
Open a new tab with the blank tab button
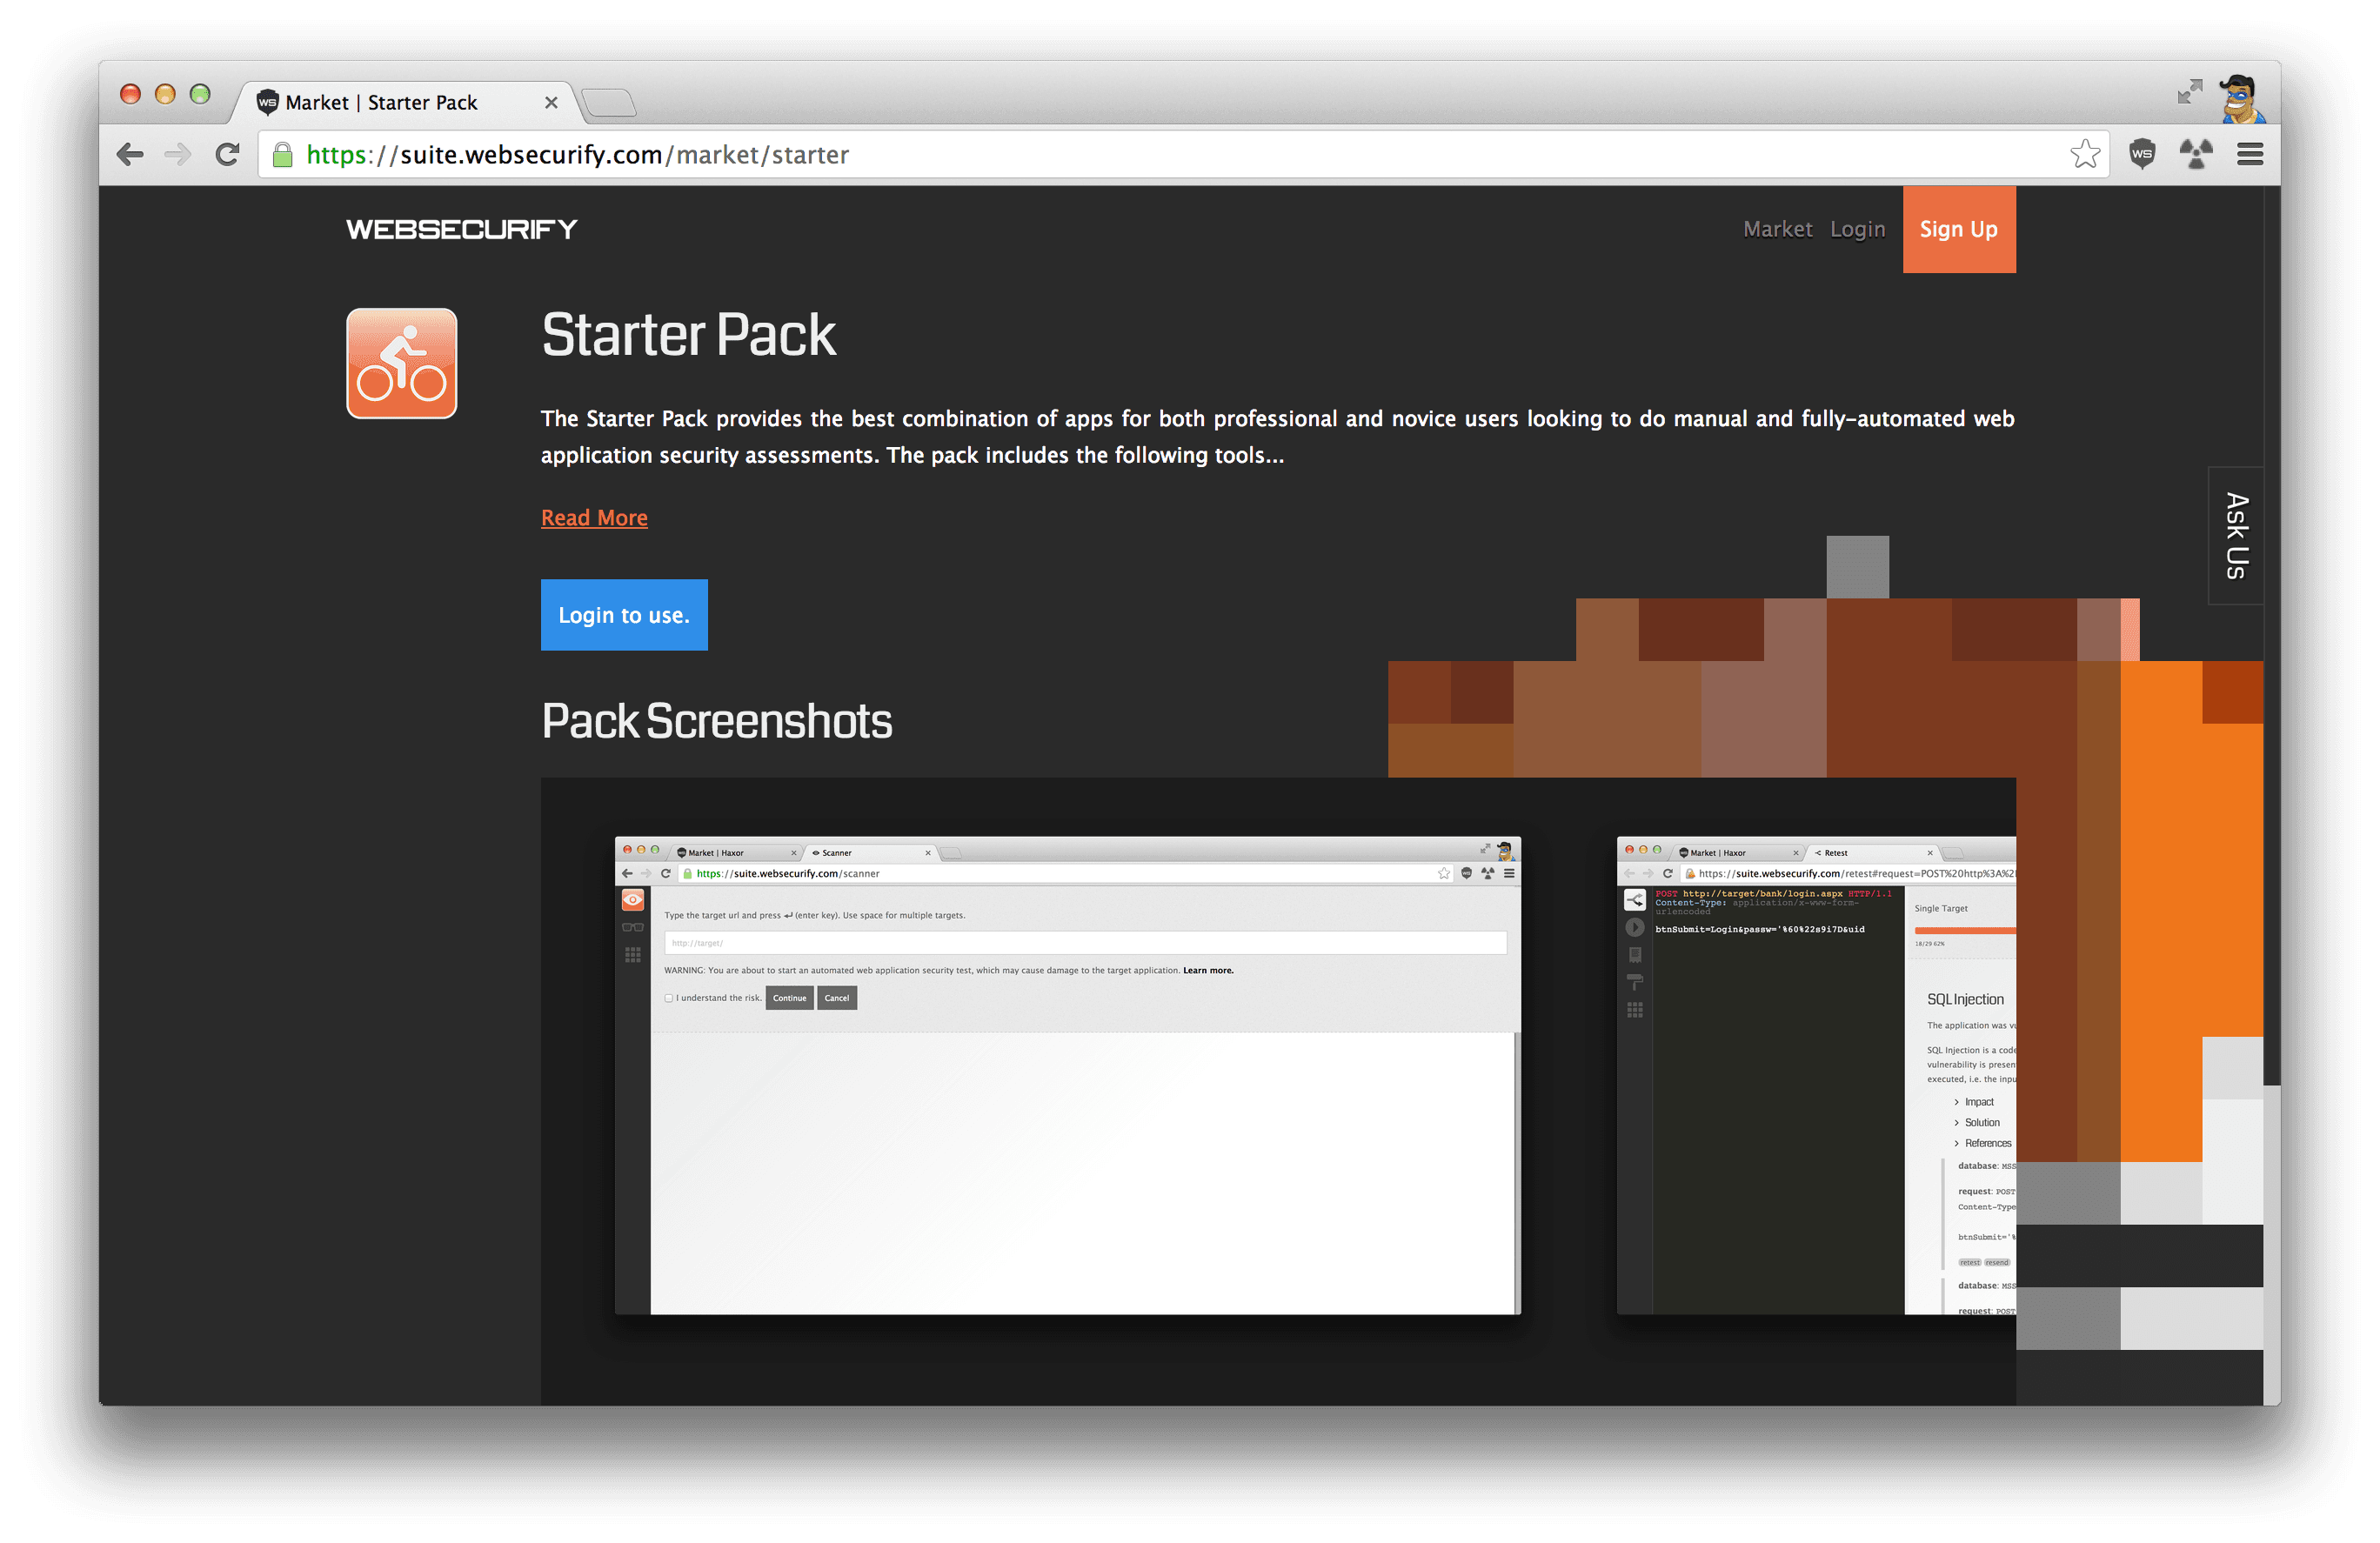pos(609,102)
